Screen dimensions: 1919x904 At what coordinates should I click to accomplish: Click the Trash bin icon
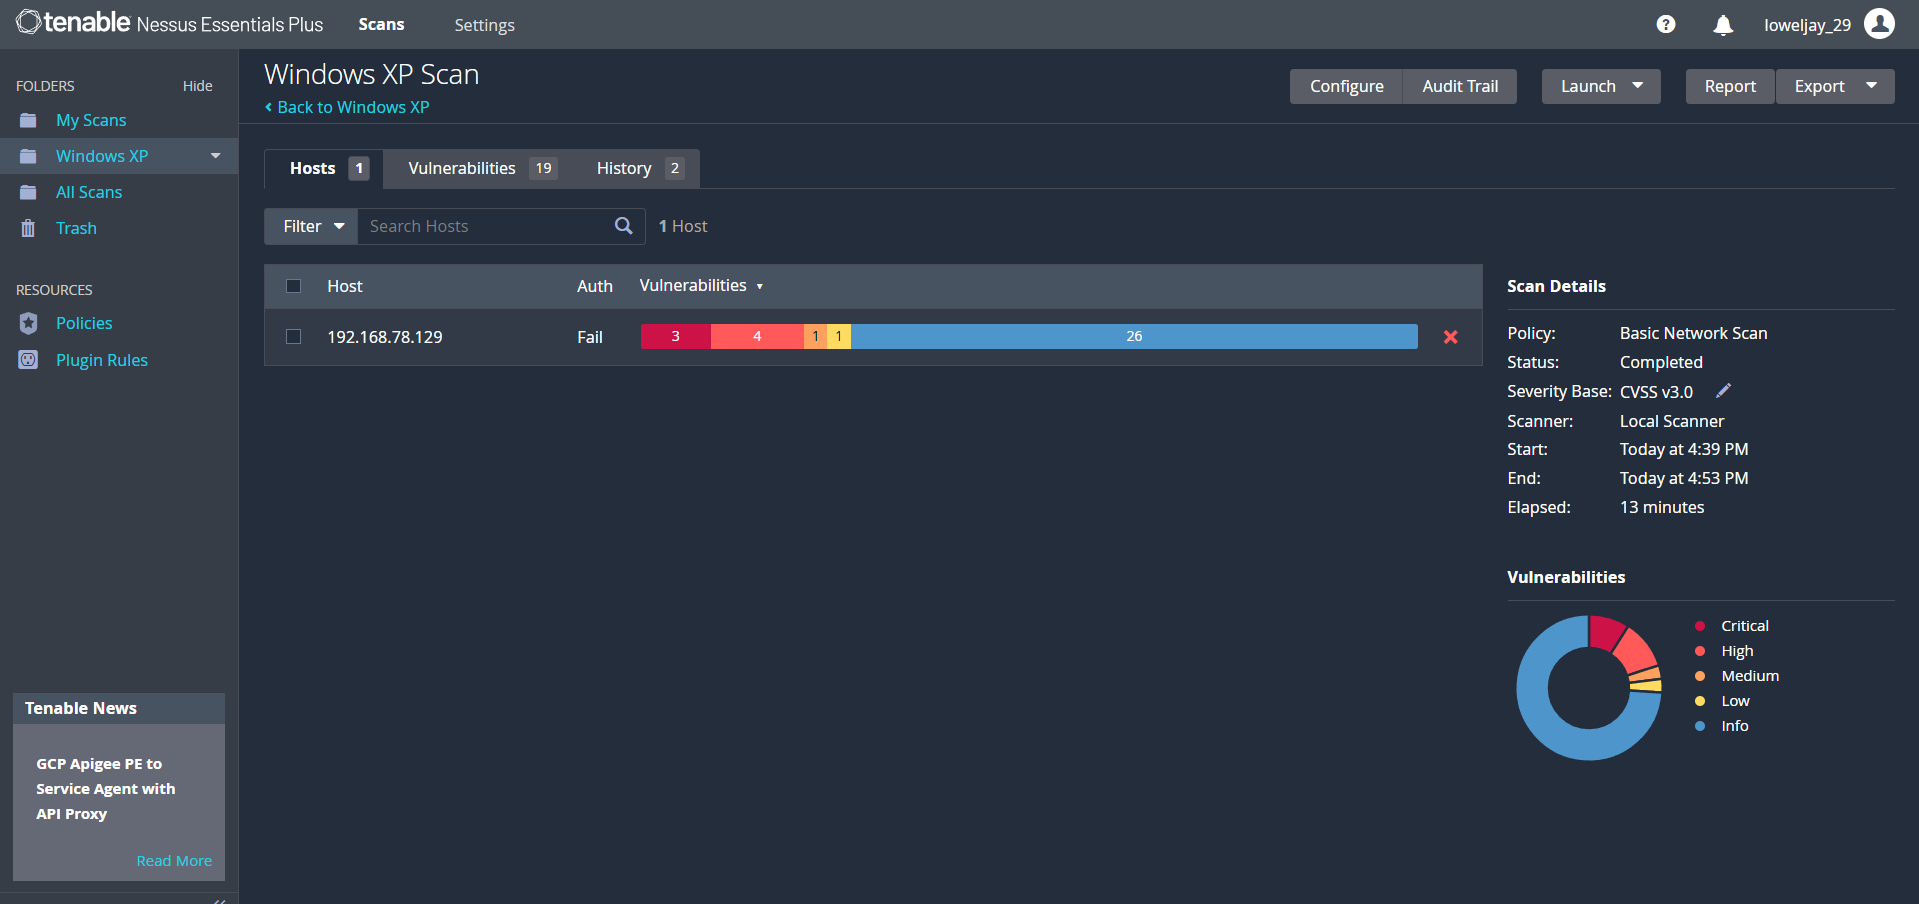pos(28,228)
